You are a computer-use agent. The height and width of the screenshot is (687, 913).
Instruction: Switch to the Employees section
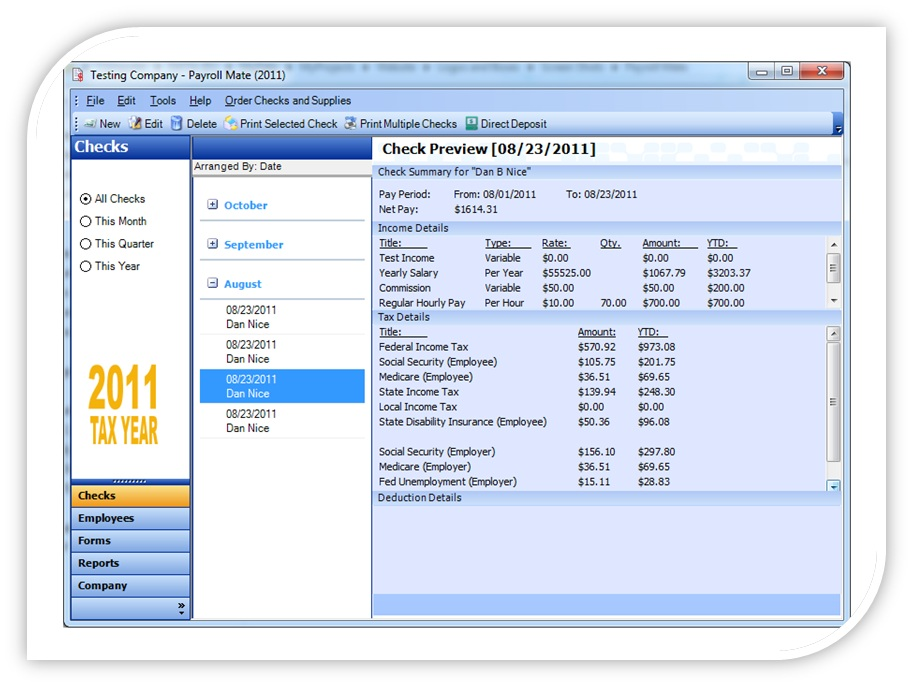[x=129, y=518]
